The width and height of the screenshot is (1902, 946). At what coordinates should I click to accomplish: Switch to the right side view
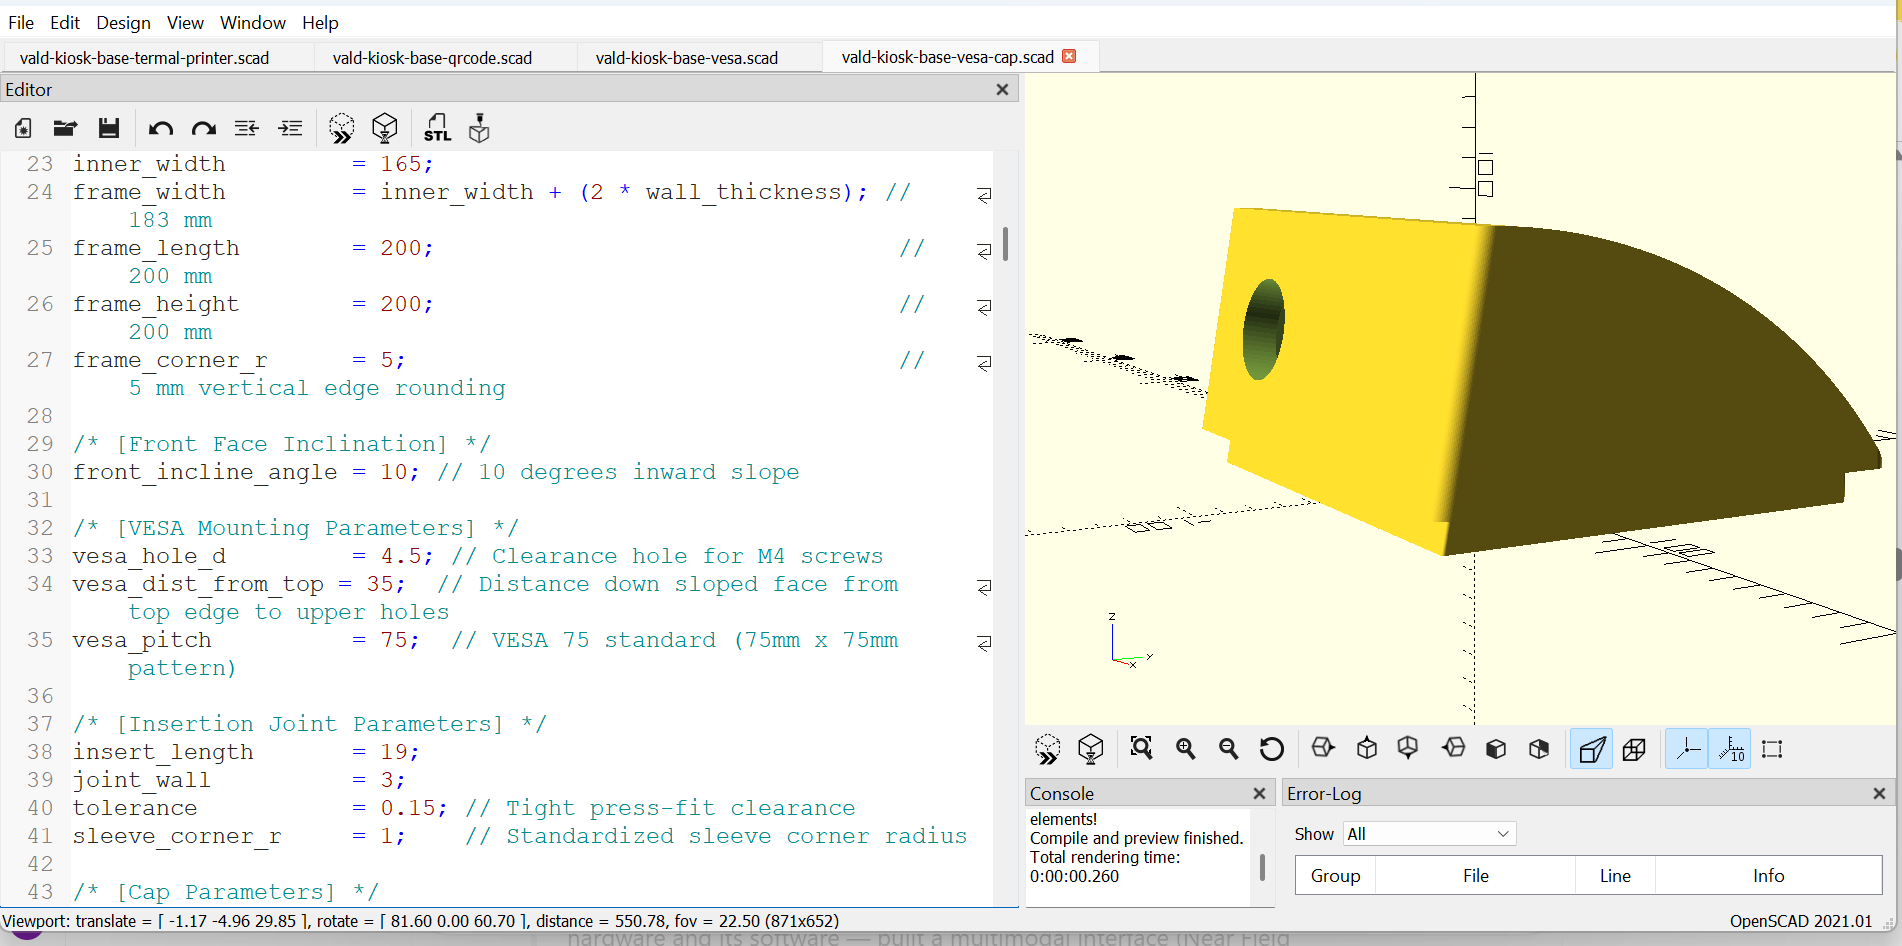(x=1323, y=749)
